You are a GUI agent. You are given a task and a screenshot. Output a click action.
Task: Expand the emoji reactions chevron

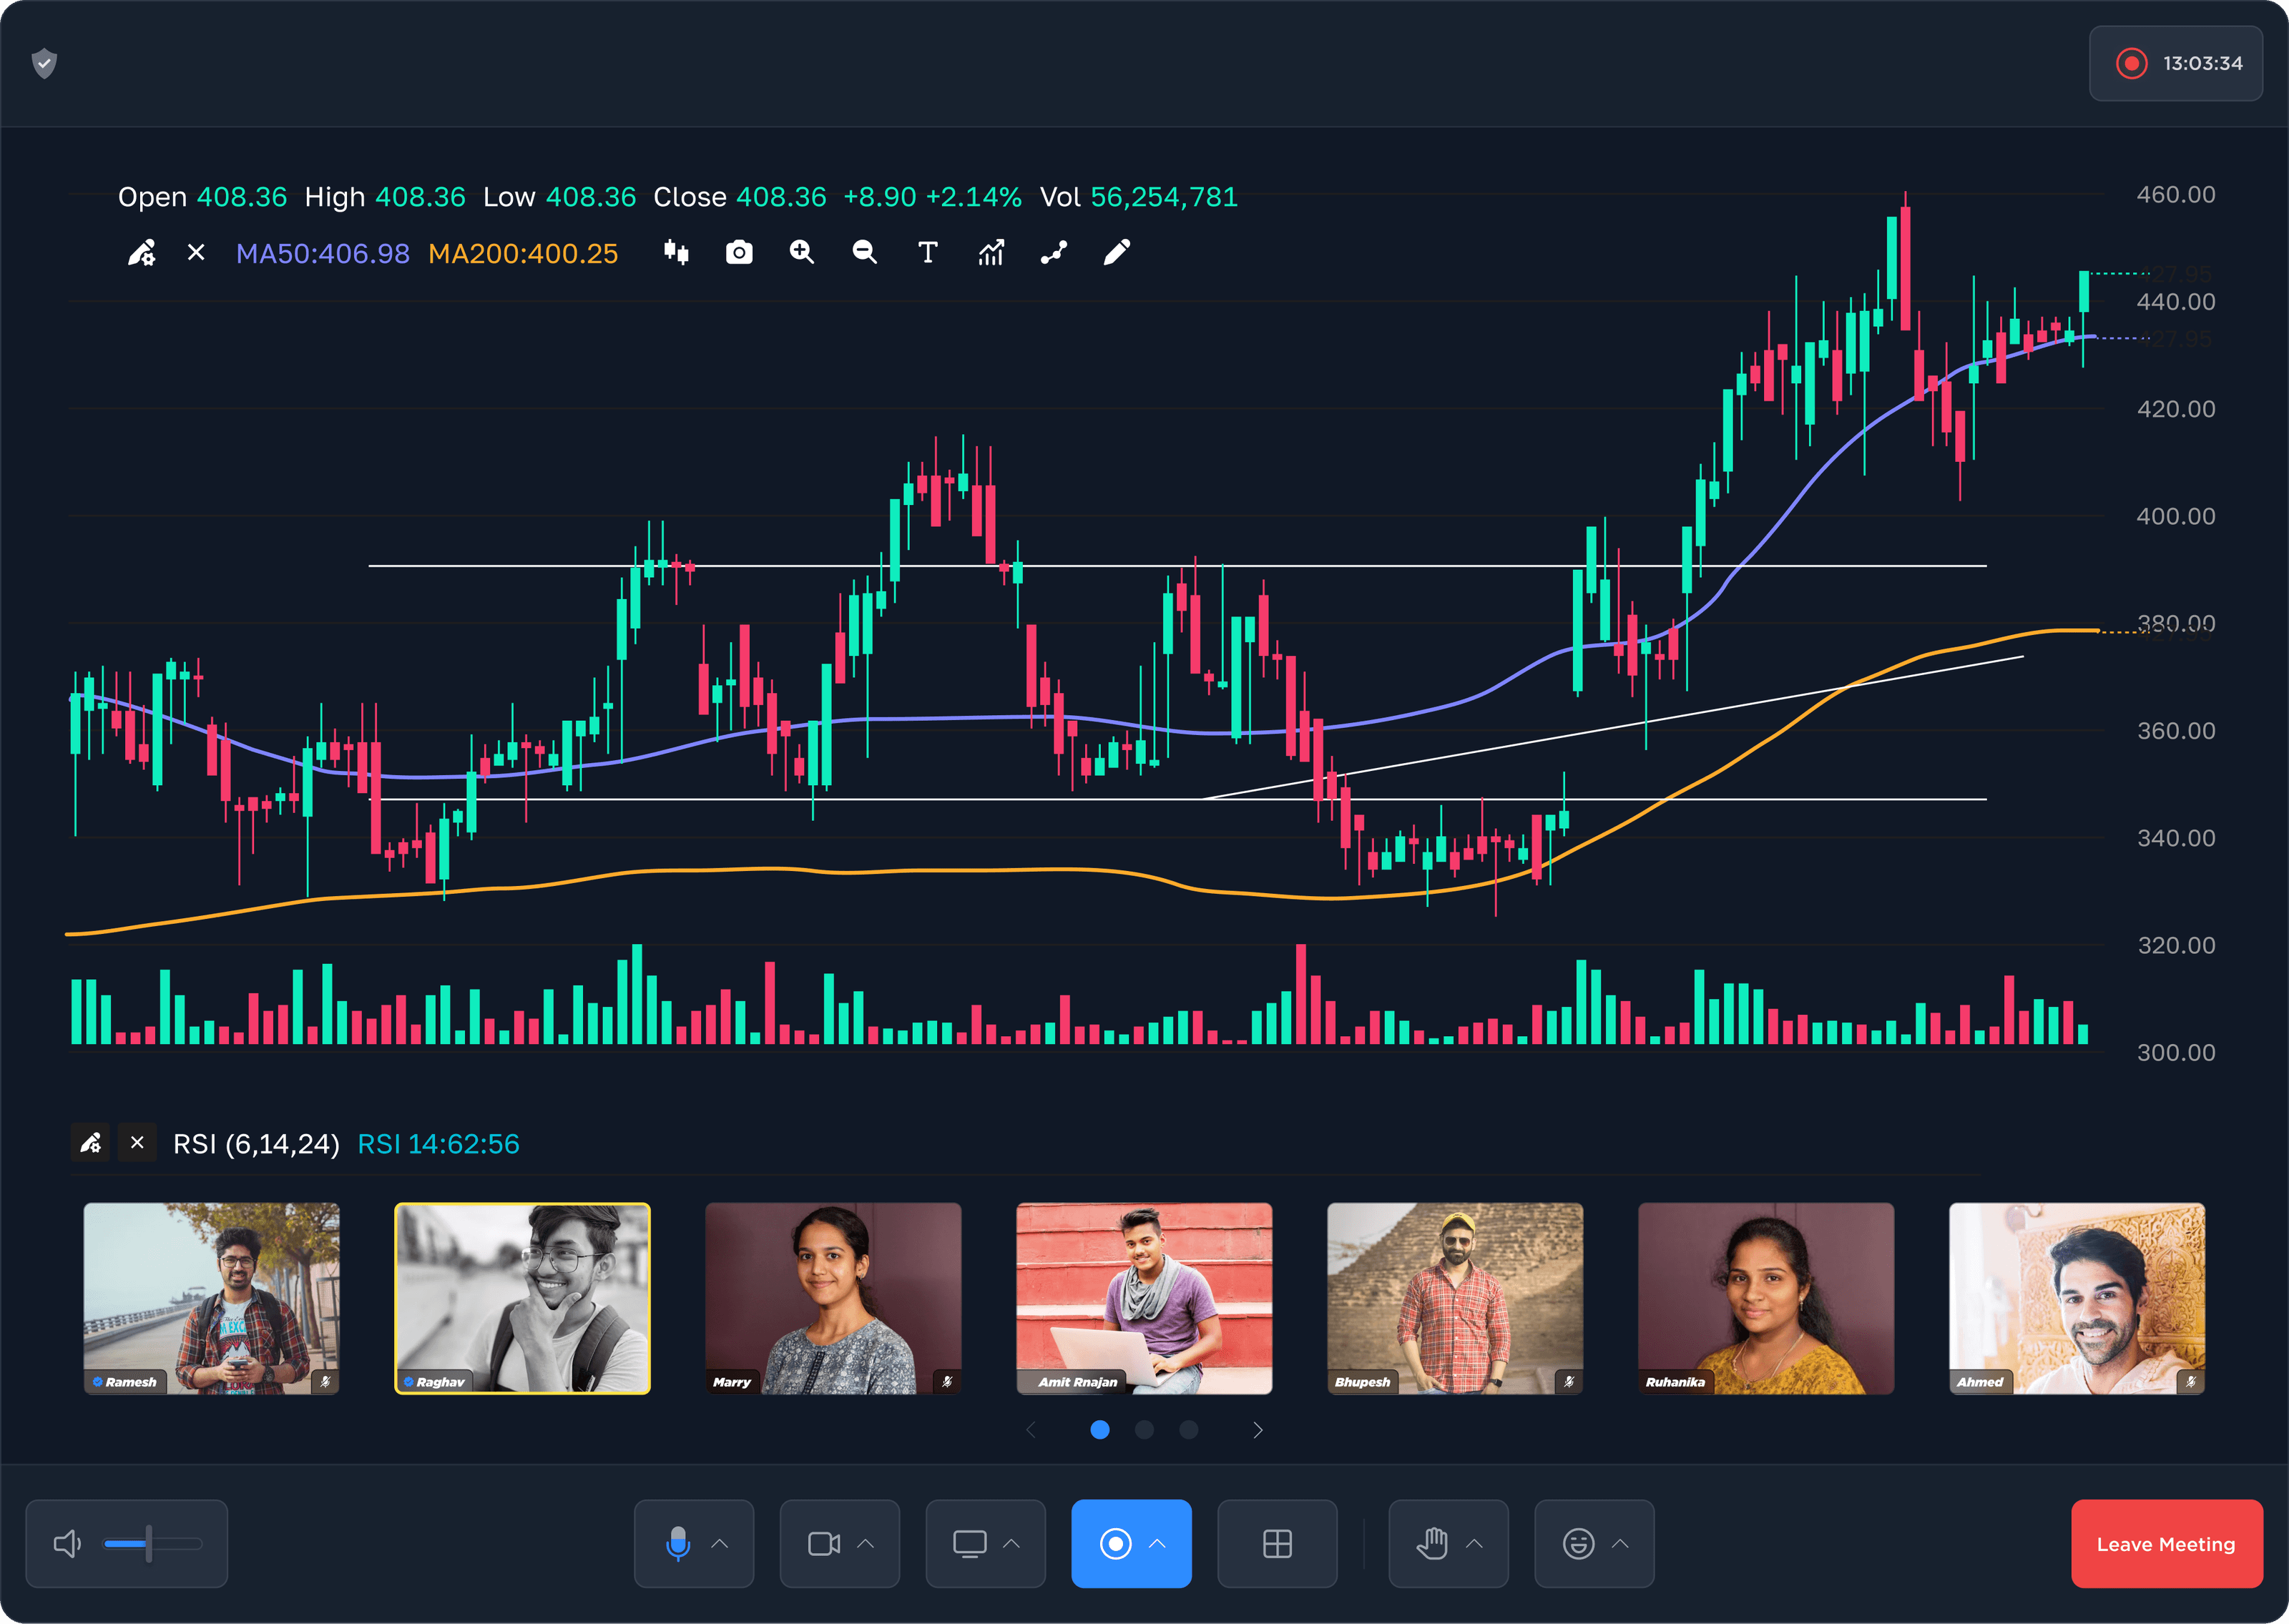coord(1620,1543)
